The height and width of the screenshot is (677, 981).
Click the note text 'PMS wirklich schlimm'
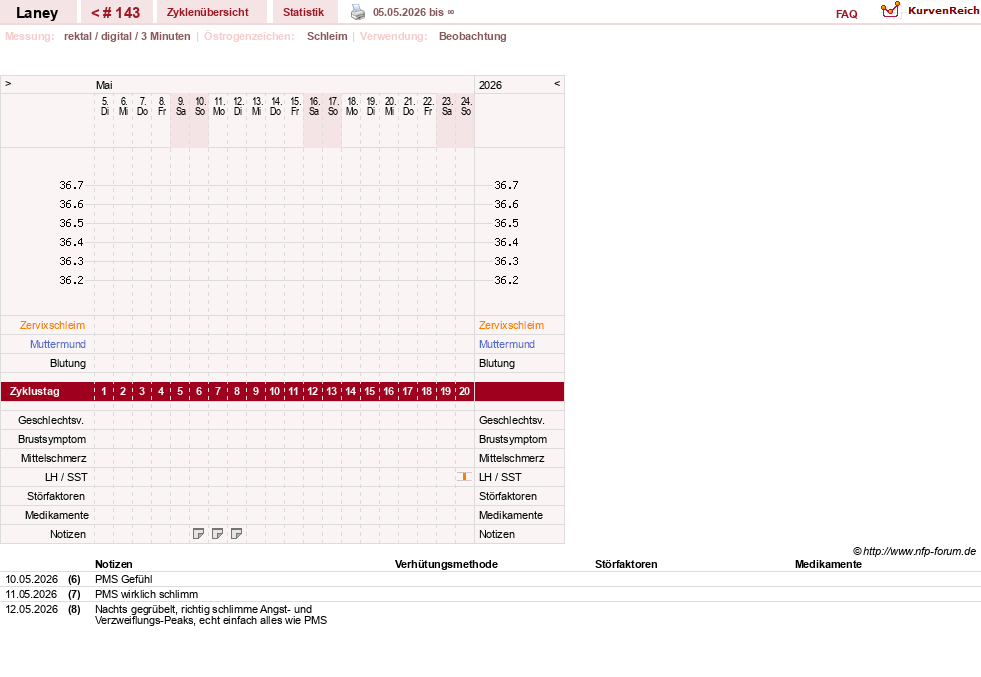point(146,594)
